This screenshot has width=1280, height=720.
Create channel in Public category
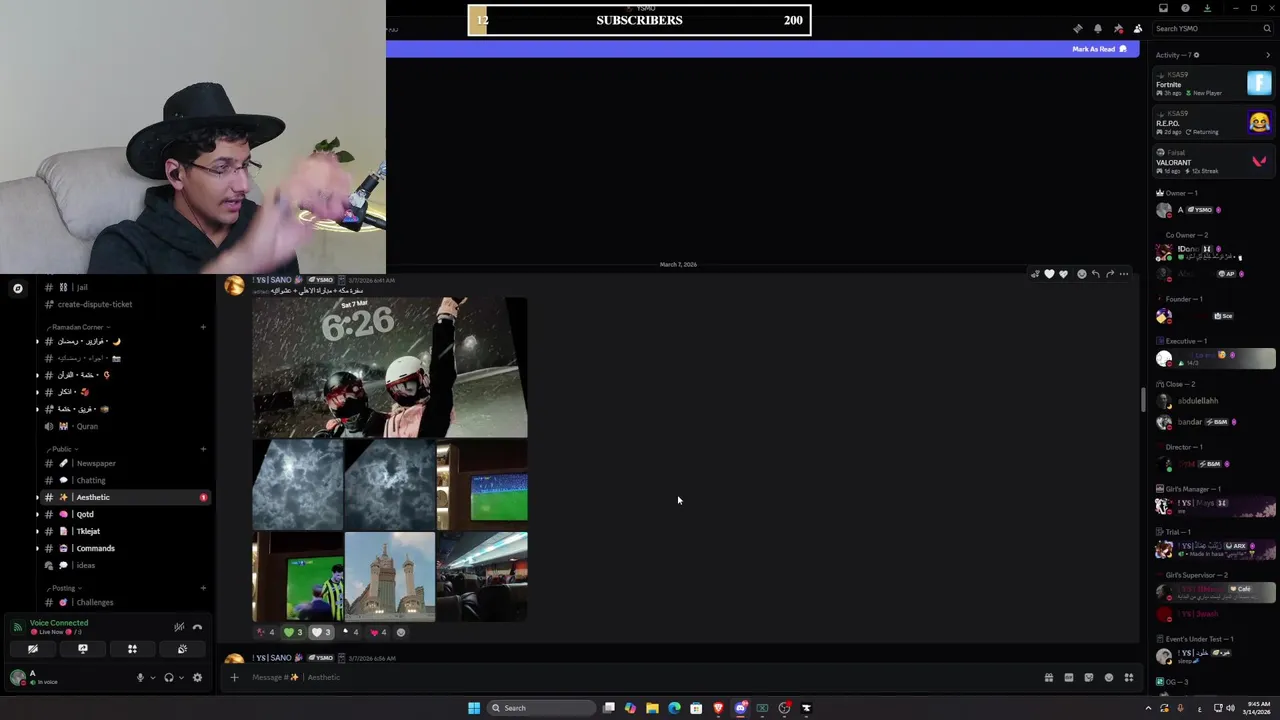tap(203, 449)
